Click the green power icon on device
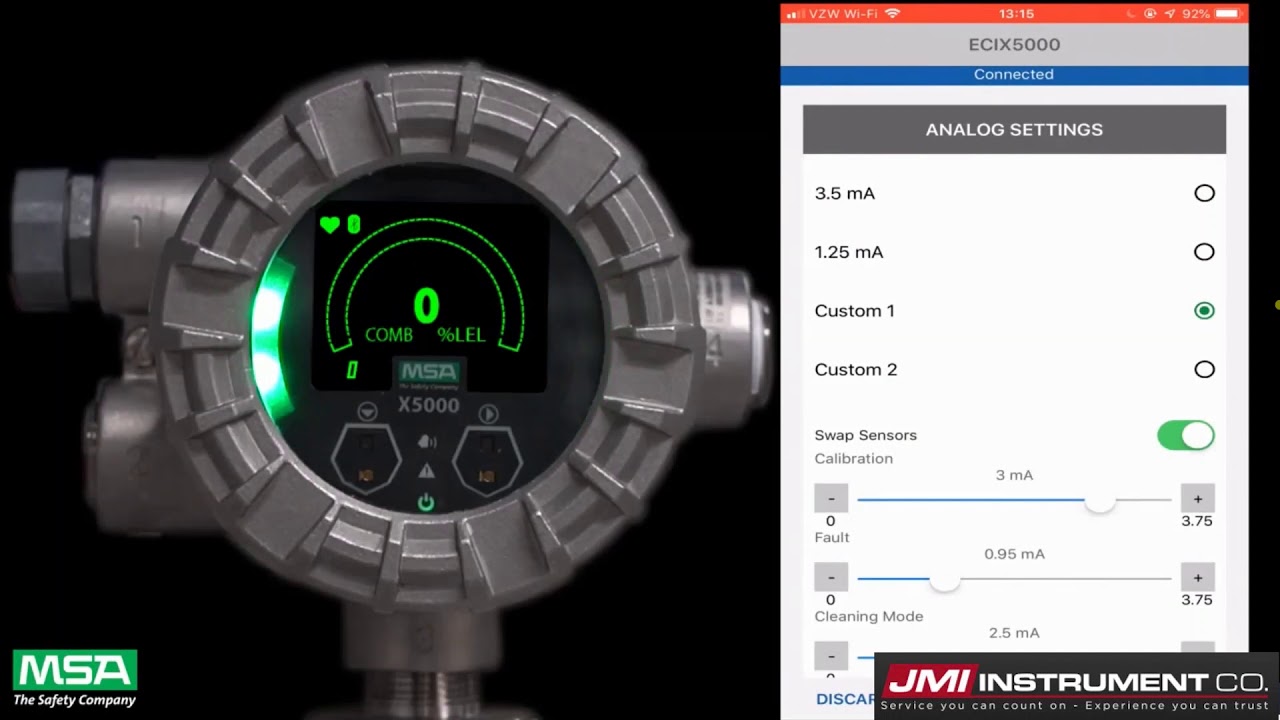 point(426,502)
